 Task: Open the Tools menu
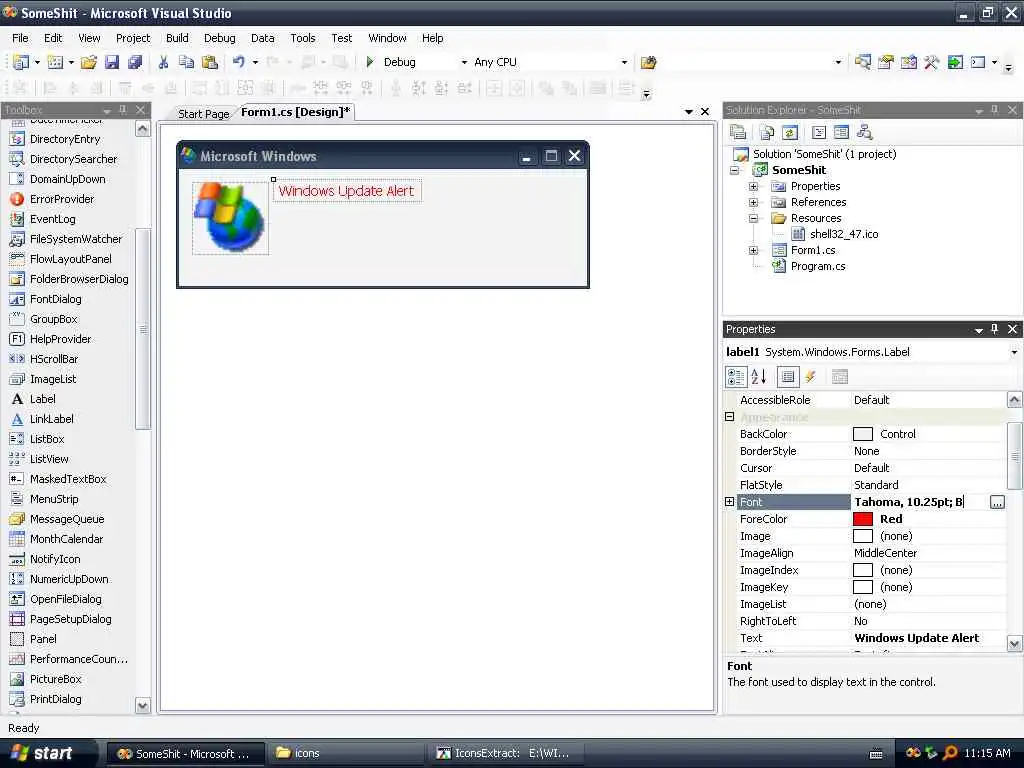(303, 38)
